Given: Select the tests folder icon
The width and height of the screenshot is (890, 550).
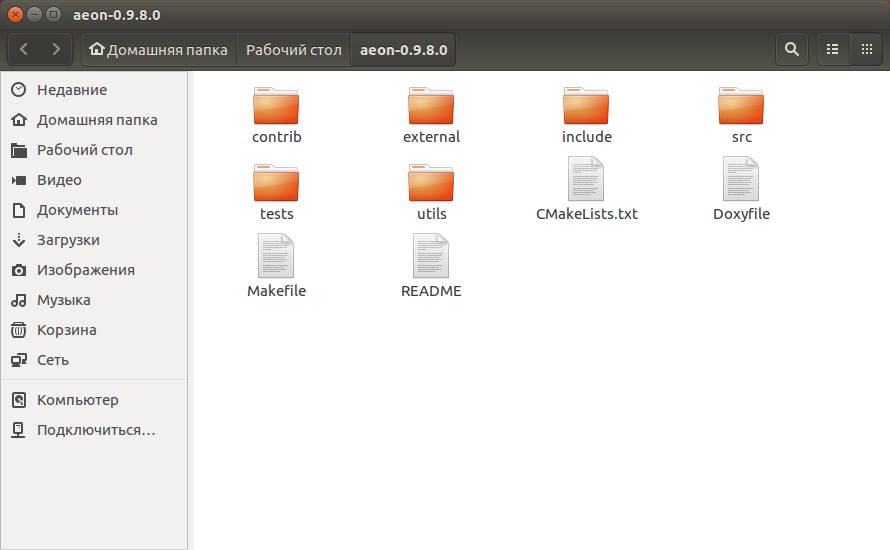Looking at the screenshot, I should (276, 183).
